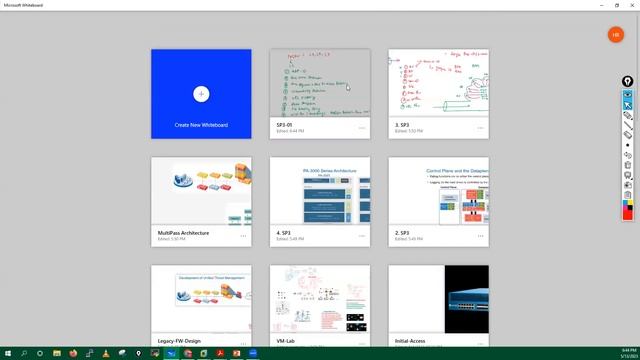
Task: Open more options for 2. SP3 board
Action: [480, 236]
